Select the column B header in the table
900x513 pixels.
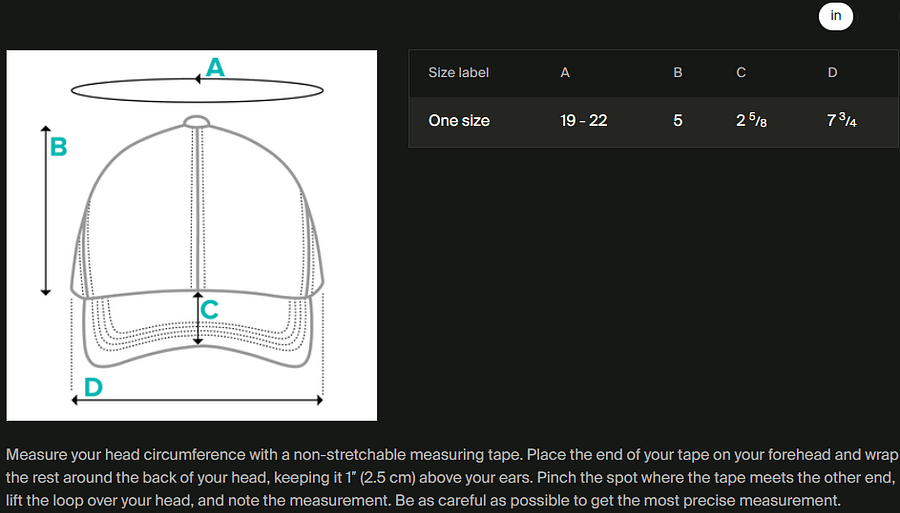[677, 73]
